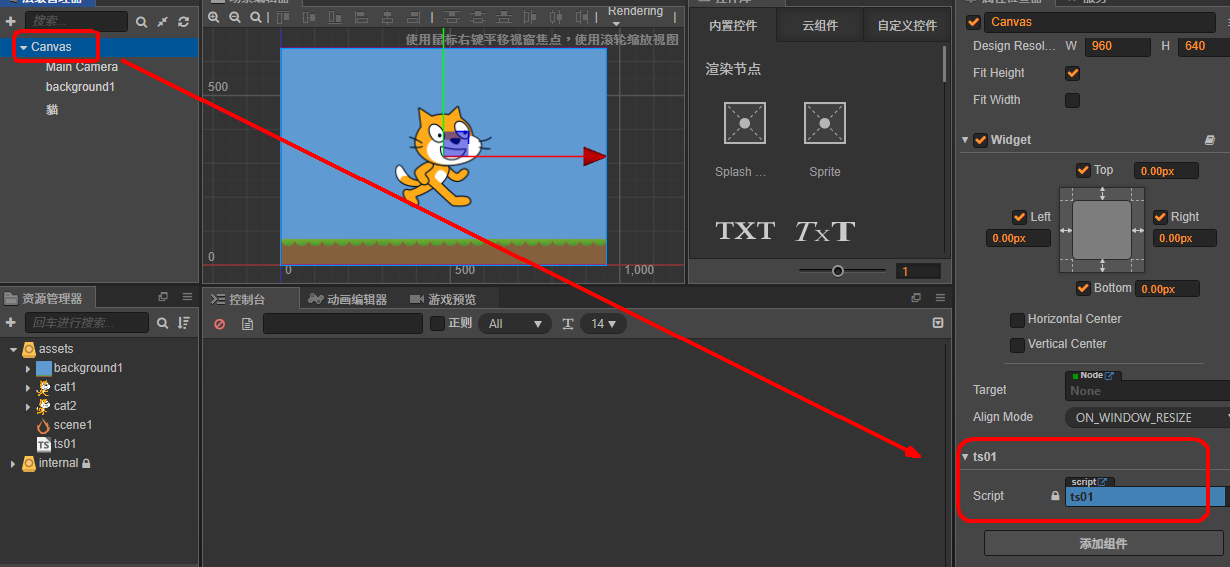The height and width of the screenshot is (567, 1230).
Task: Uncheck the Widget Bottom alignment checkbox
Action: point(1083,288)
